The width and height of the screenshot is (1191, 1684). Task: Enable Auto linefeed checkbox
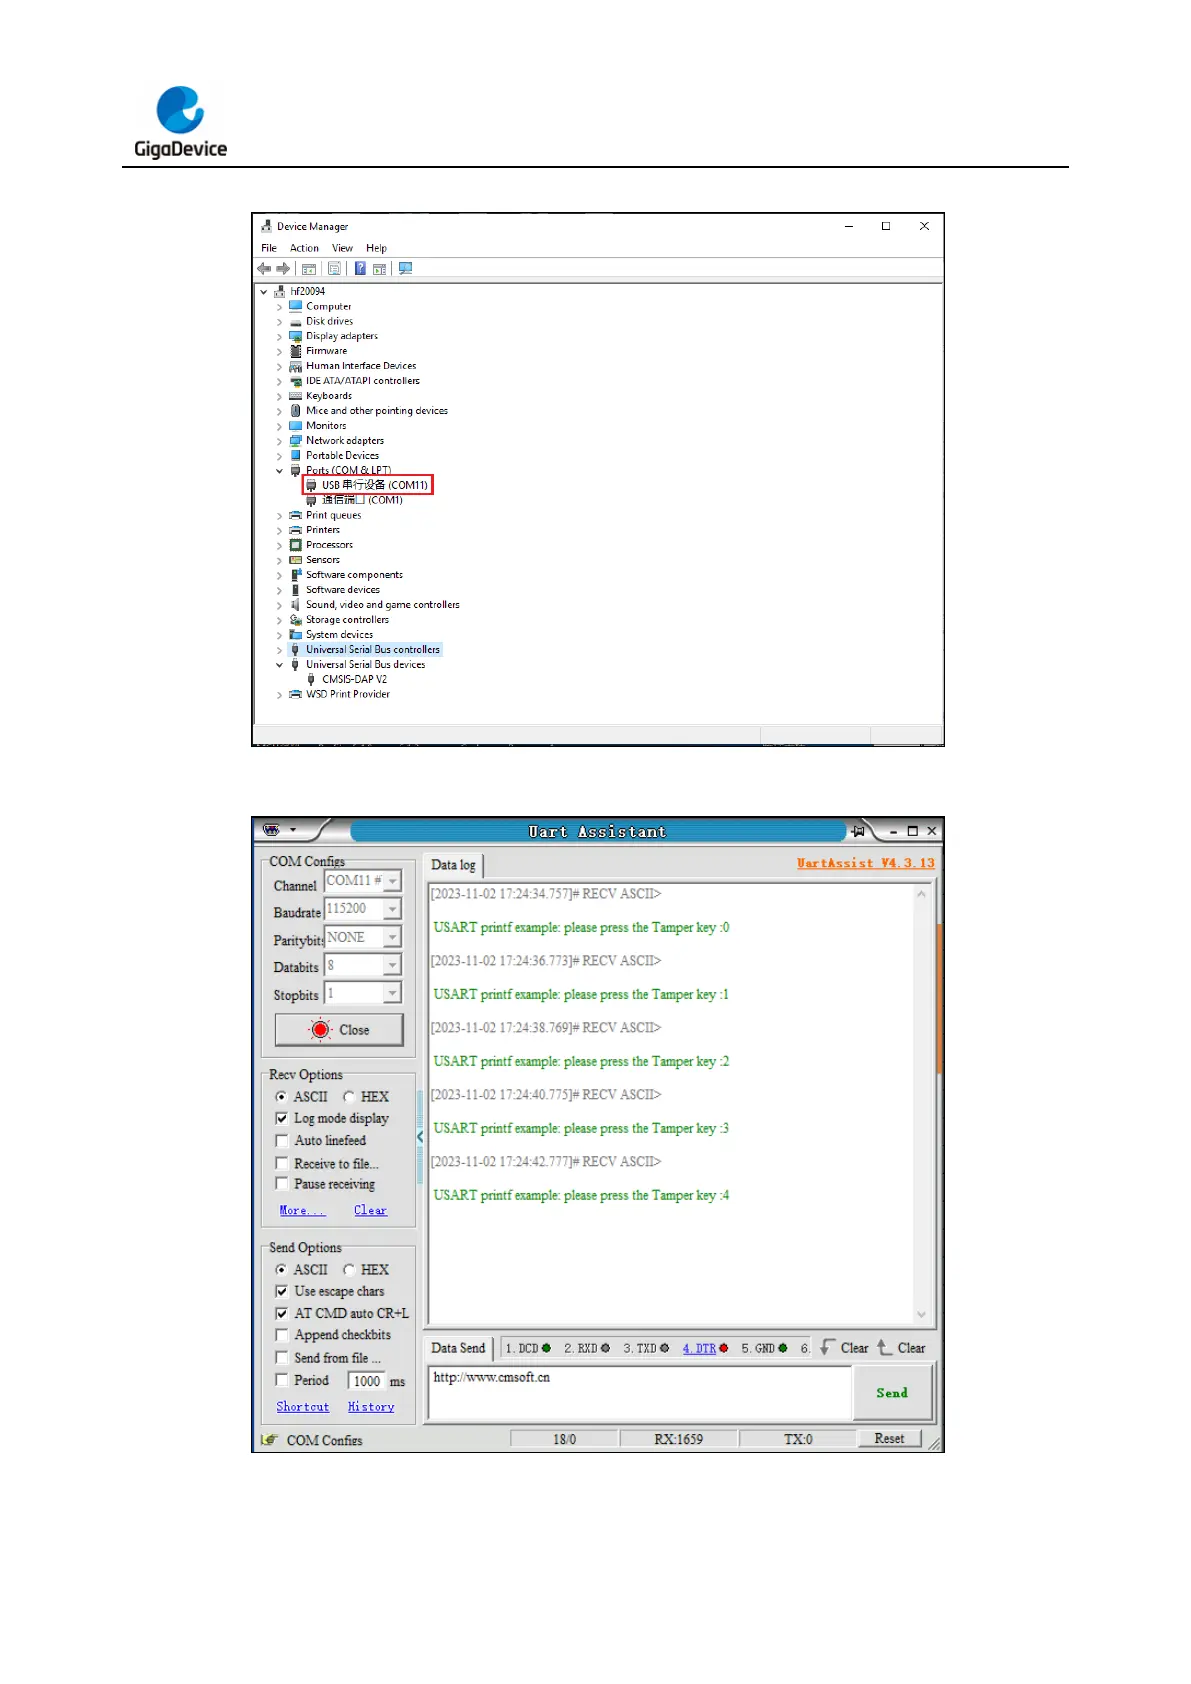282,1141
